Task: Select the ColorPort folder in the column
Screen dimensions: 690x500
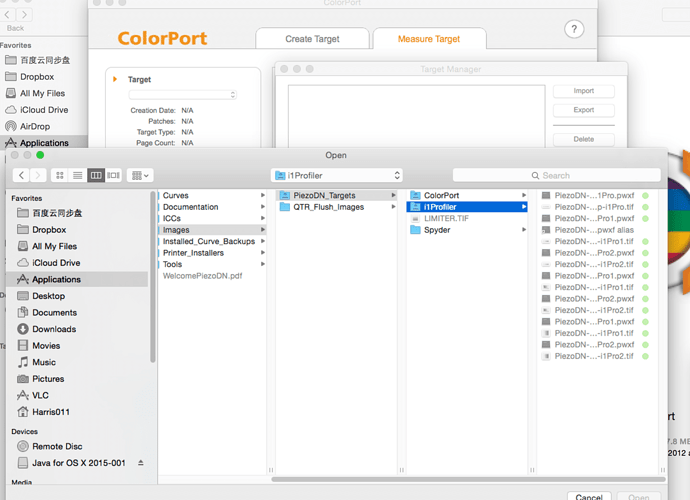Action: click(x=441, y=195)
